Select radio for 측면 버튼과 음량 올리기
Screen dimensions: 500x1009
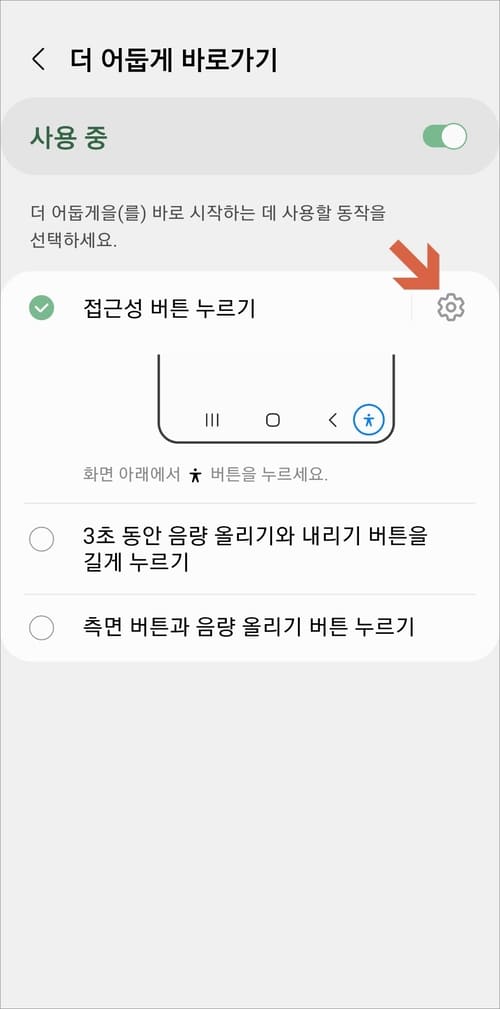click(42, 627)
